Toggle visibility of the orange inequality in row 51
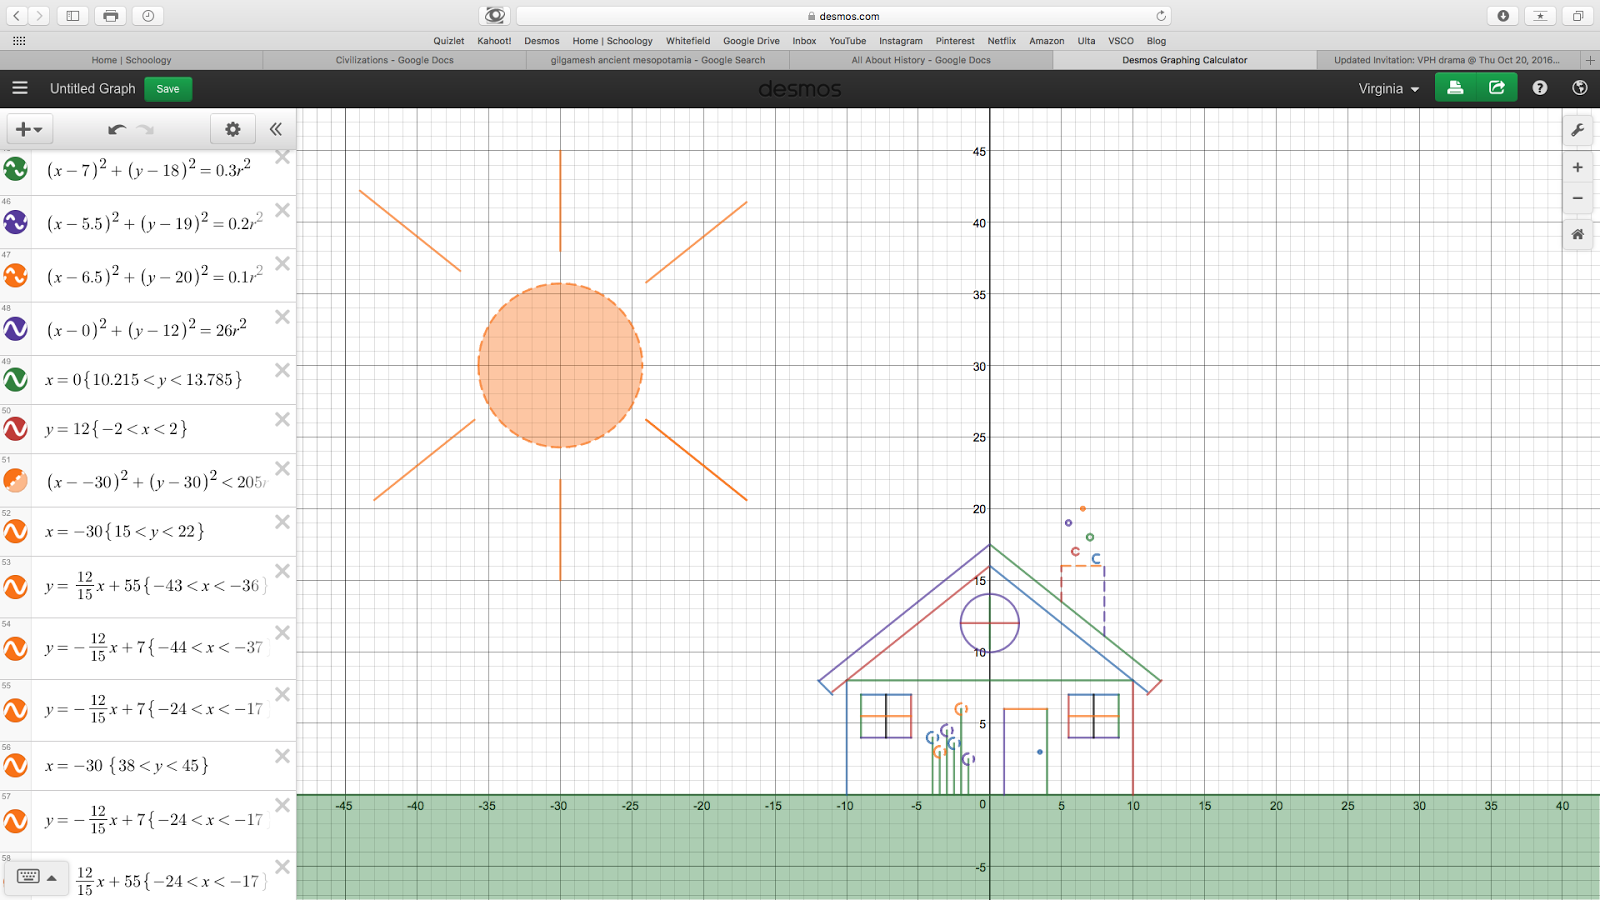Viewport: 1600px width, 900px height. [x=15, y=480]
